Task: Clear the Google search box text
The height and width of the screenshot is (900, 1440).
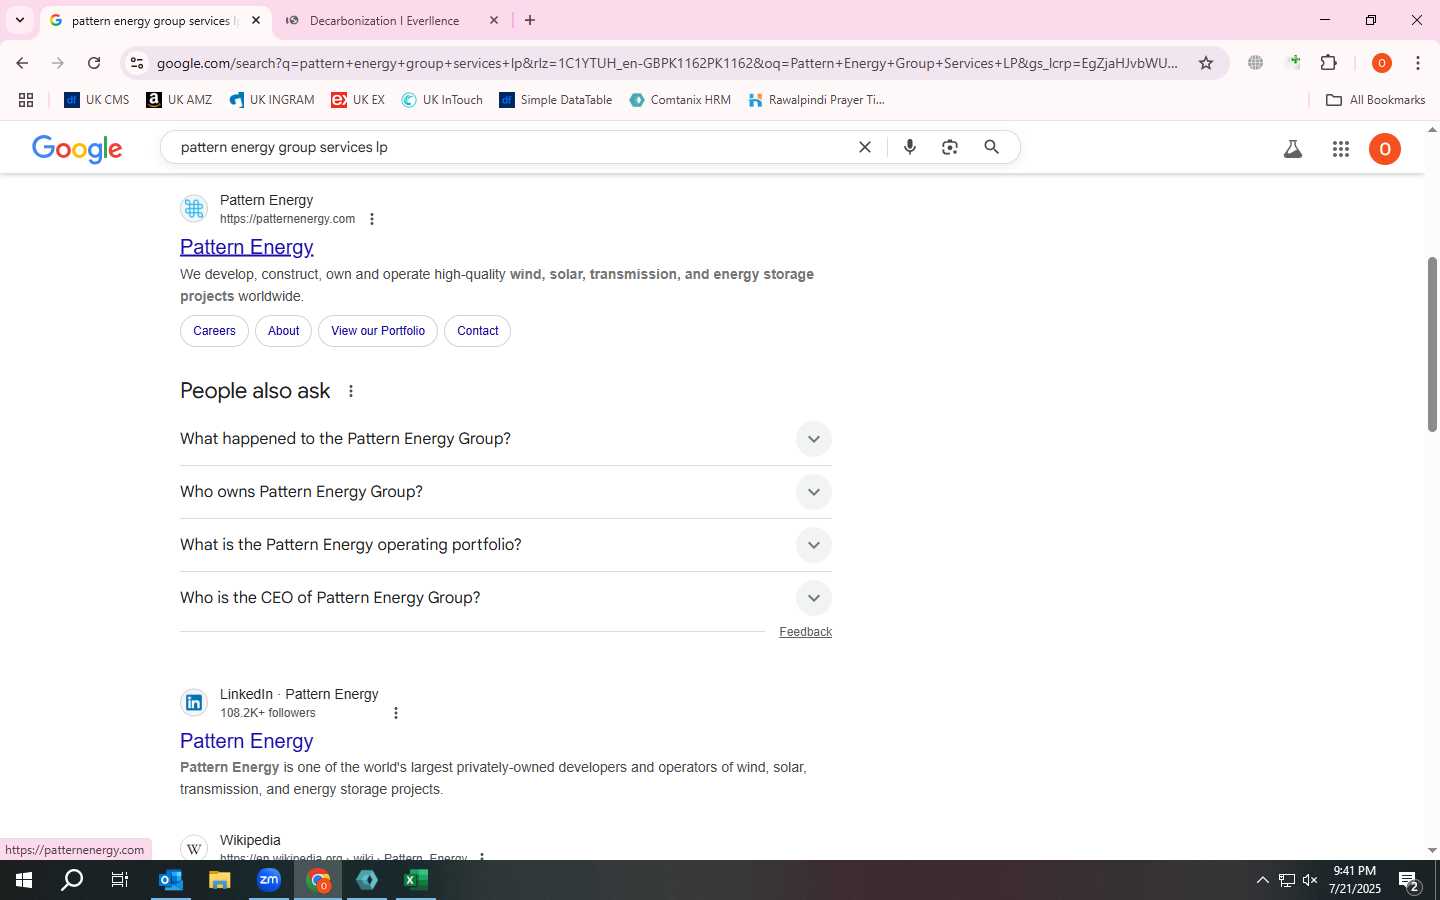Action: pyautogui.click(x=865, y=147)
